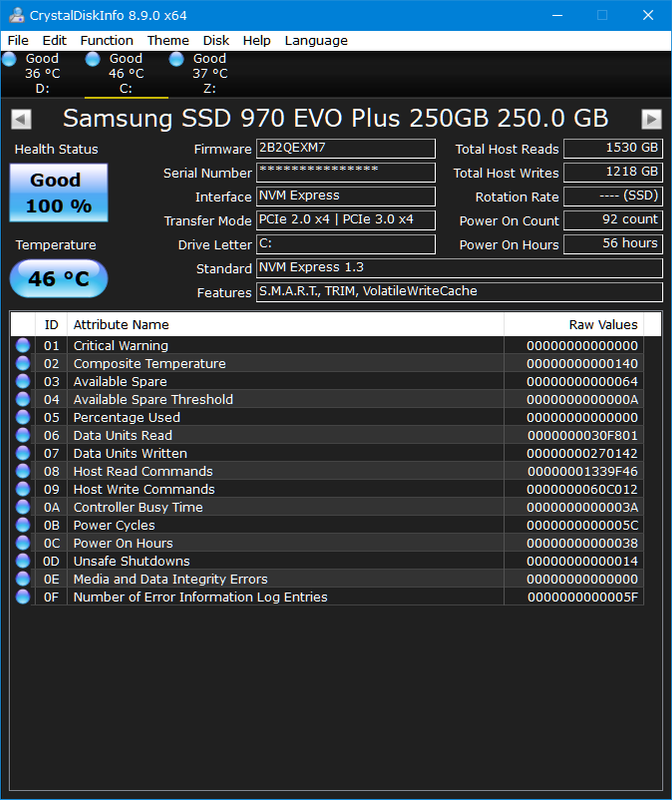Click the status orb for disk Z:

pos(176,59)
